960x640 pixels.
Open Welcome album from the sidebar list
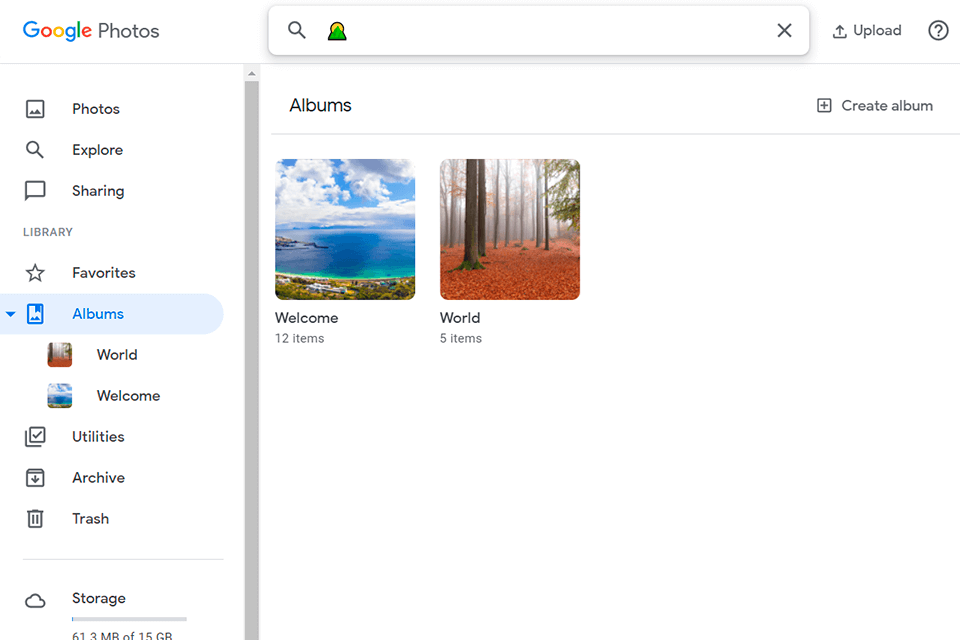tap(129, 396)
